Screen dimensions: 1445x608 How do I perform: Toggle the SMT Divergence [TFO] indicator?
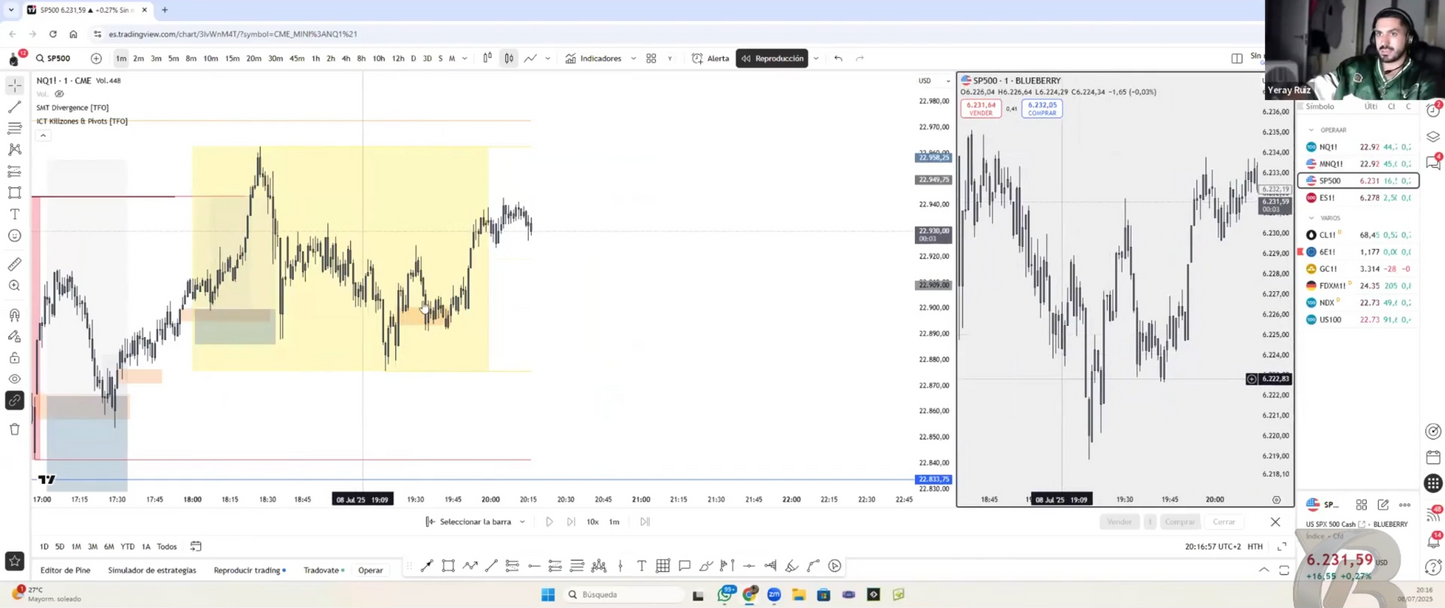(x=72, y=107)
